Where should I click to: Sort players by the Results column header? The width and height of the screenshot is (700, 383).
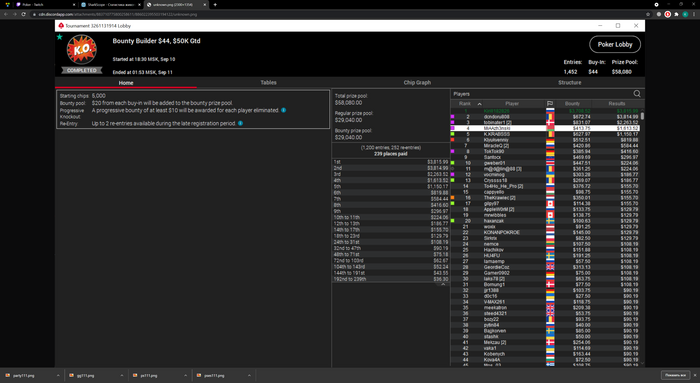coord(617,104)
